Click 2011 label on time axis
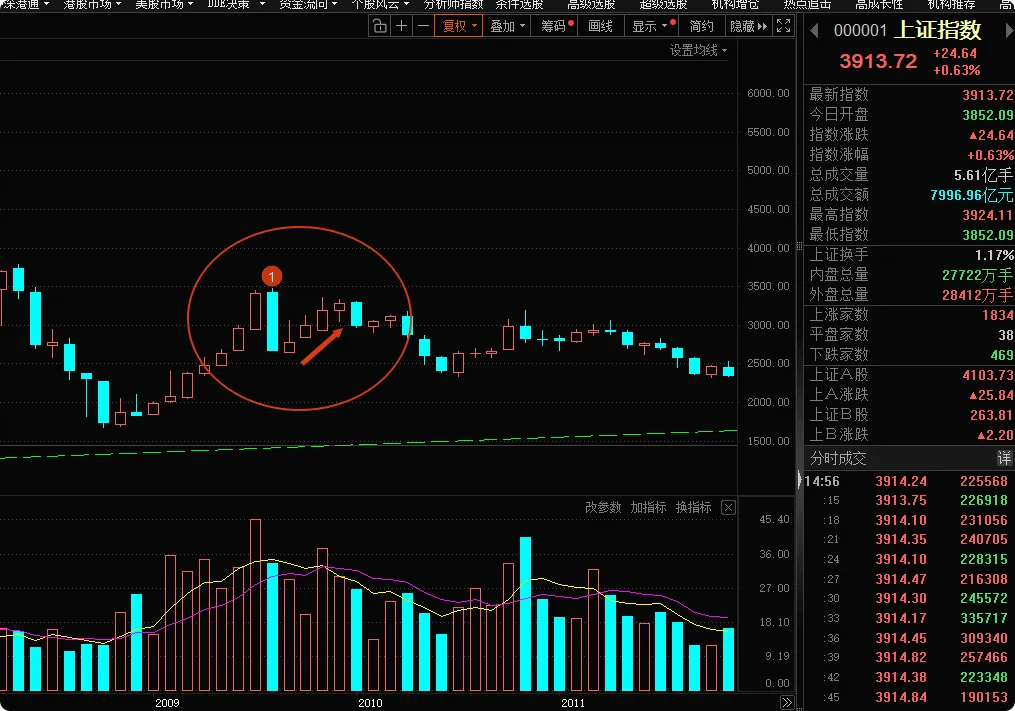Viewport: 1015px width, 711px height. (572, 703)
